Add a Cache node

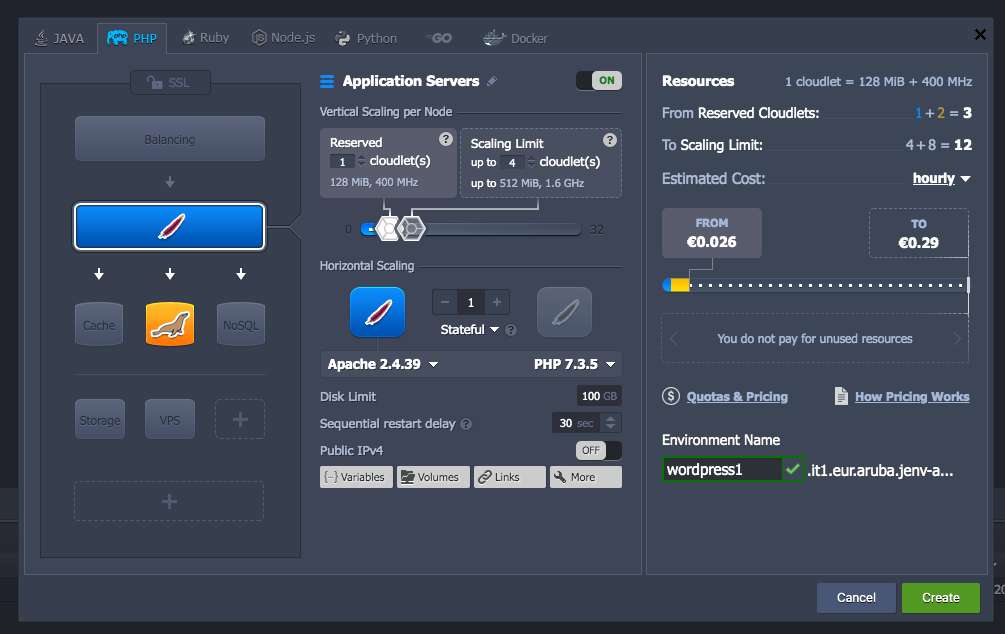pos(98,323)
